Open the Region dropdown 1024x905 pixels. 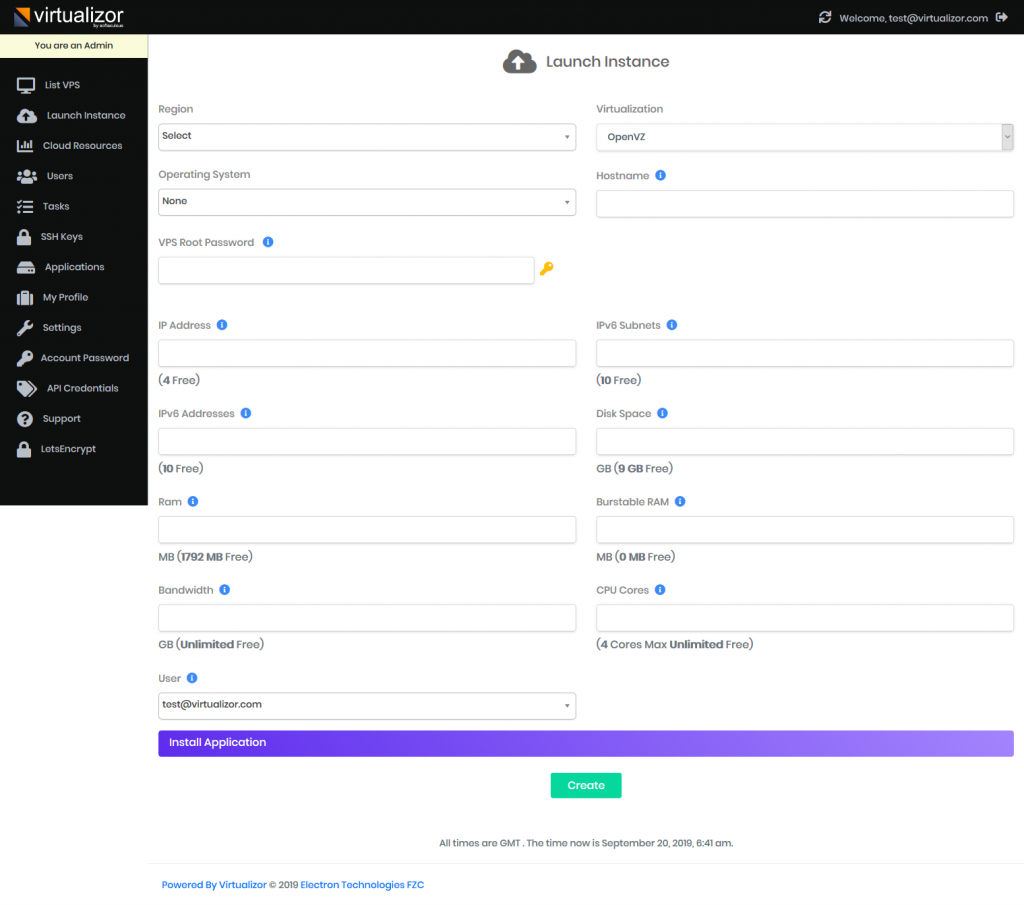pos(366,136)
